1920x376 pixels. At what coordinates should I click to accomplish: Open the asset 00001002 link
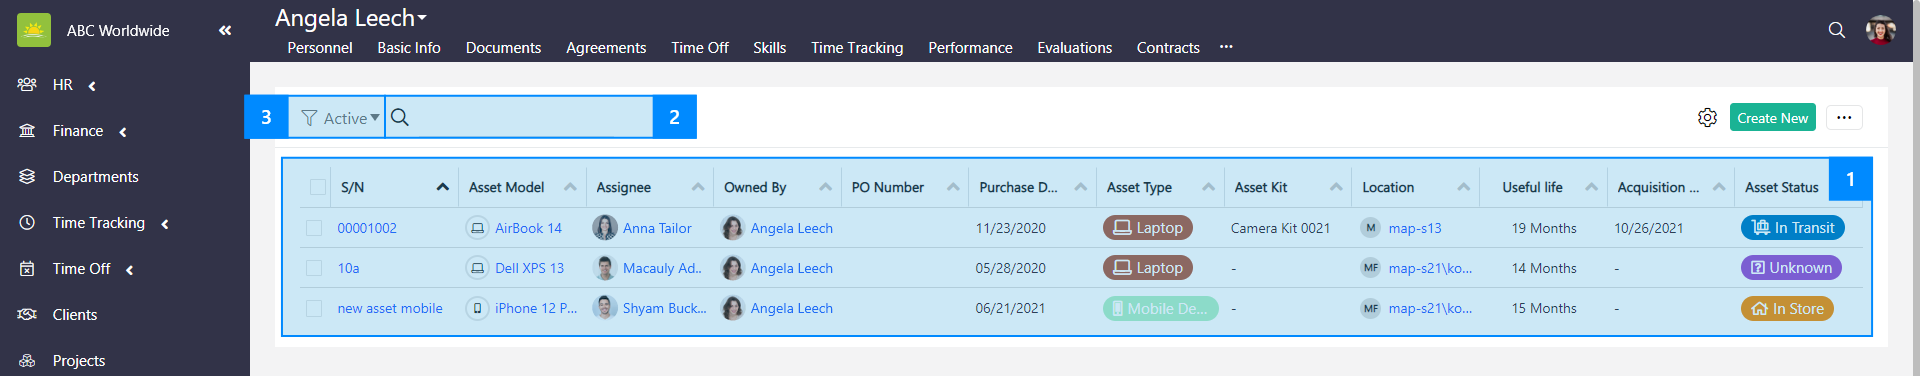click(x=367, y=228)
